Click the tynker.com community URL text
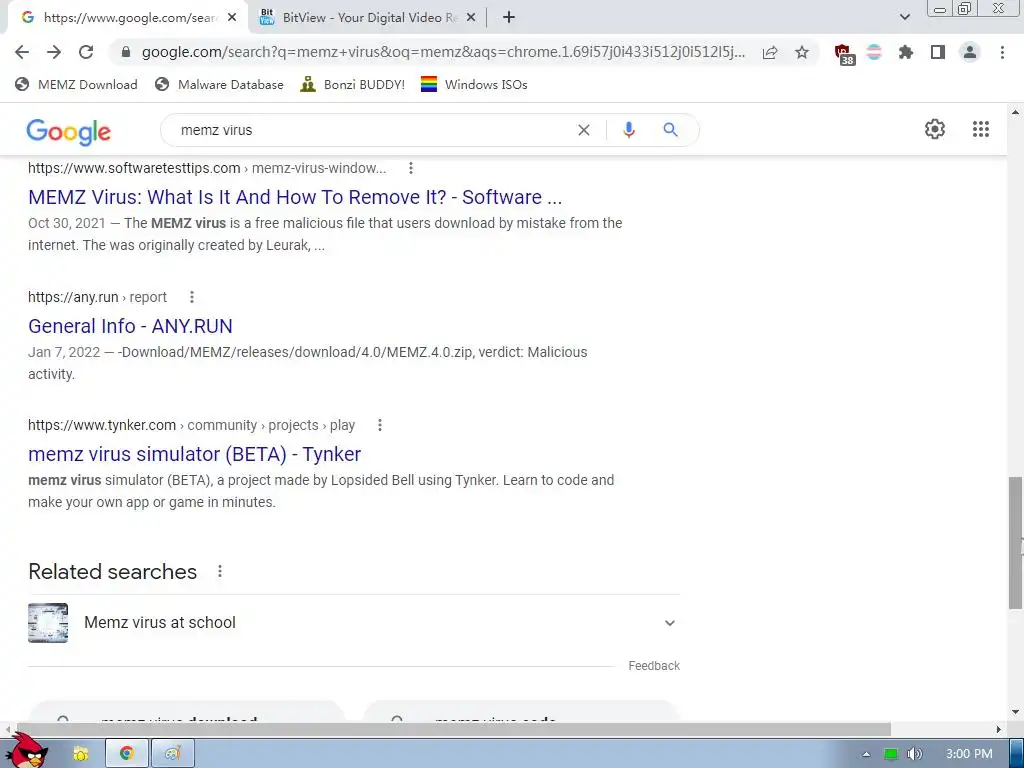The width and height of the screenshot is (1024, 768). [x=191, y=425]
